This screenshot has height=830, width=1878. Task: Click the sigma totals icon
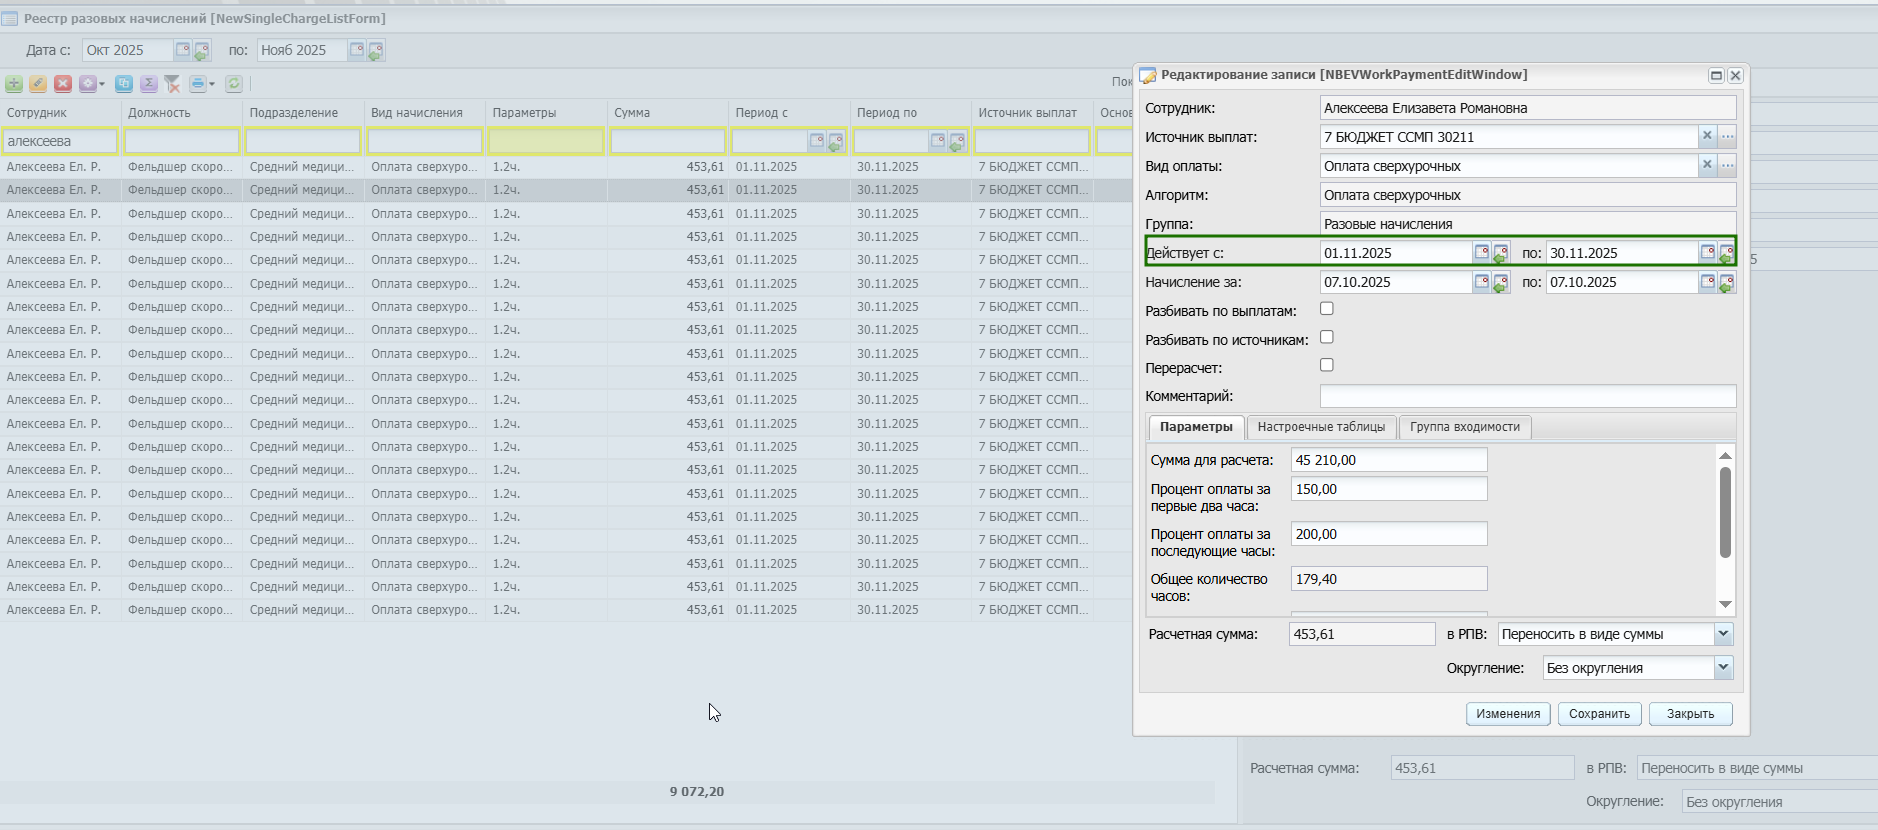coord(149,84)
